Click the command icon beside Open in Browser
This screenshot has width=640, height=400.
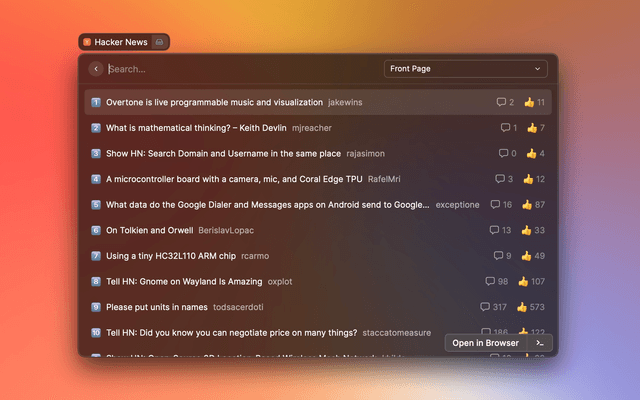[x=540, y=343]
